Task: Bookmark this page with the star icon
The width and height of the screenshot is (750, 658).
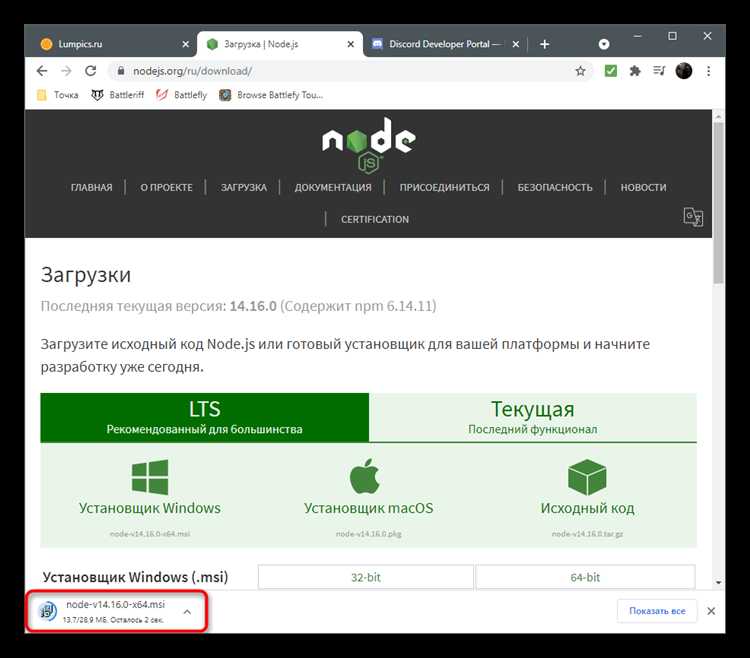Action: coord(580,71)
